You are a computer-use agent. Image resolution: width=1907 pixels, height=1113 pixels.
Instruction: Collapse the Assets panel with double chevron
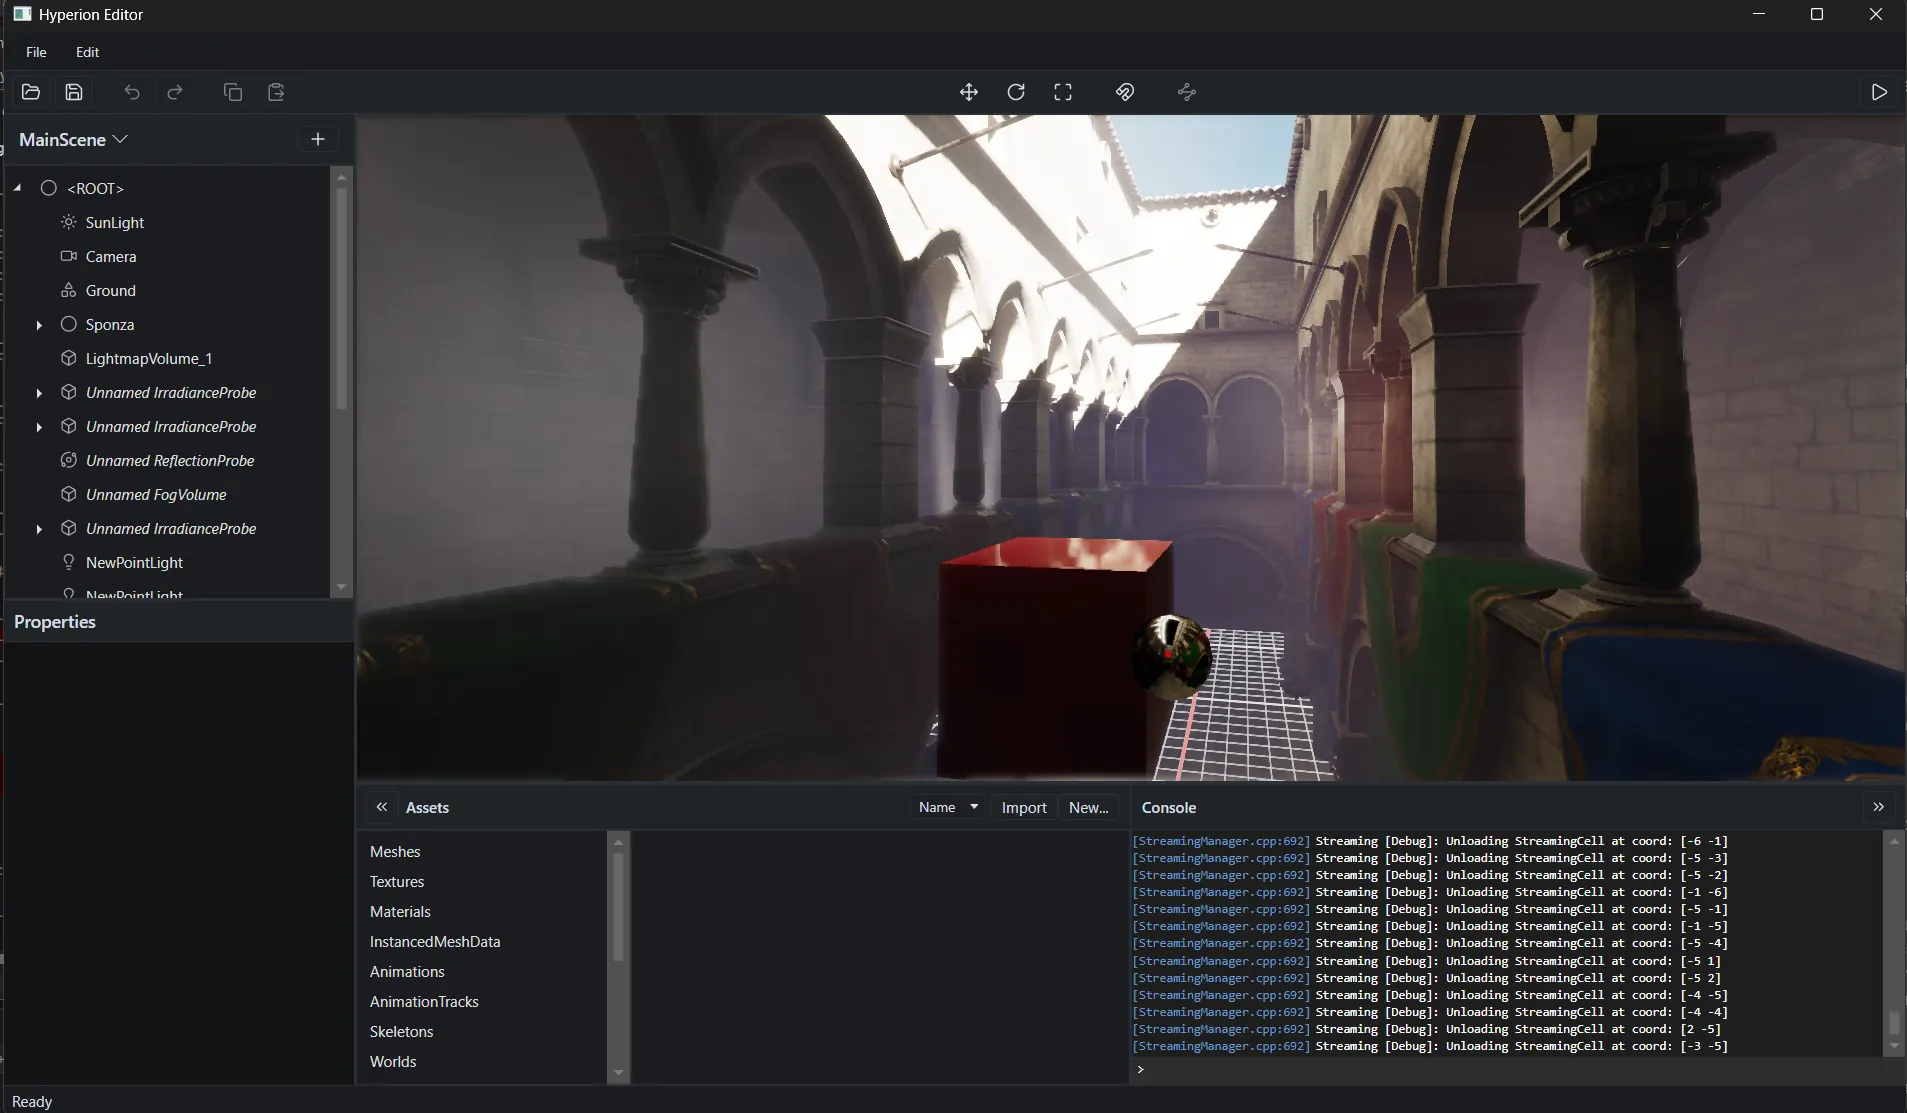point(381,807)
